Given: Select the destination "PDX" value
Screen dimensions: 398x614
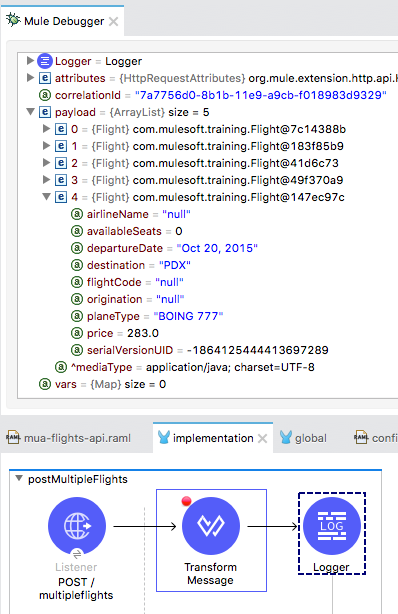Looking at the screenshot, I should (x=175, y=265).
